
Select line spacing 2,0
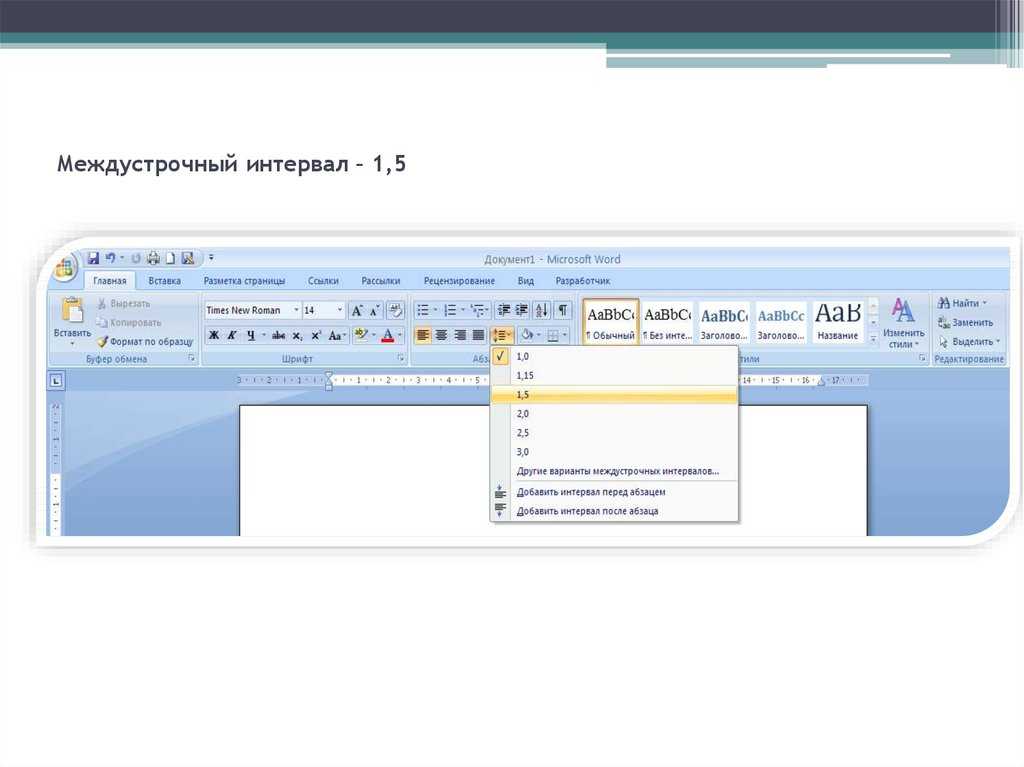614,414
